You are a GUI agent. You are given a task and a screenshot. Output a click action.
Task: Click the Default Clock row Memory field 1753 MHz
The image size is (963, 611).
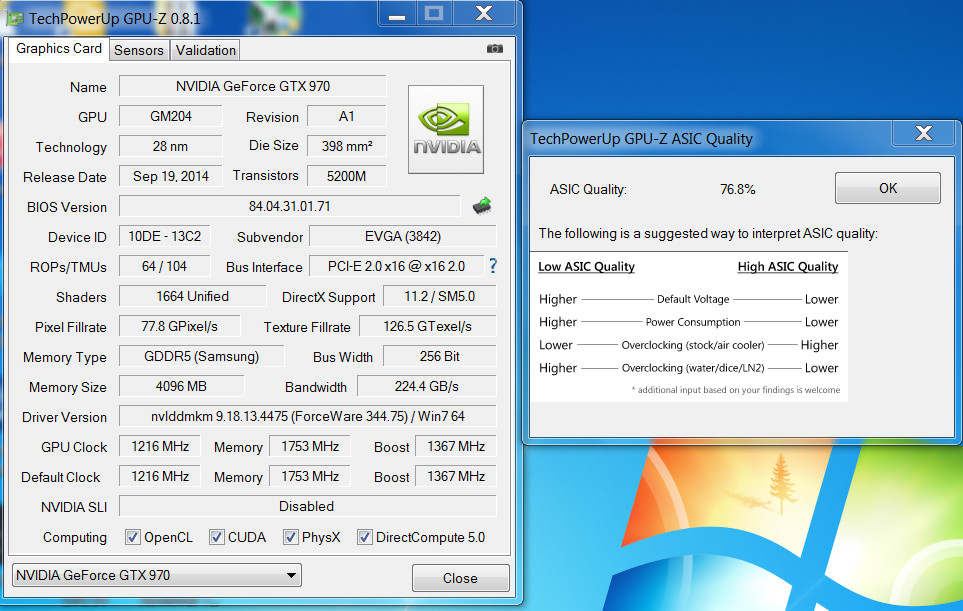click(310, 477)
